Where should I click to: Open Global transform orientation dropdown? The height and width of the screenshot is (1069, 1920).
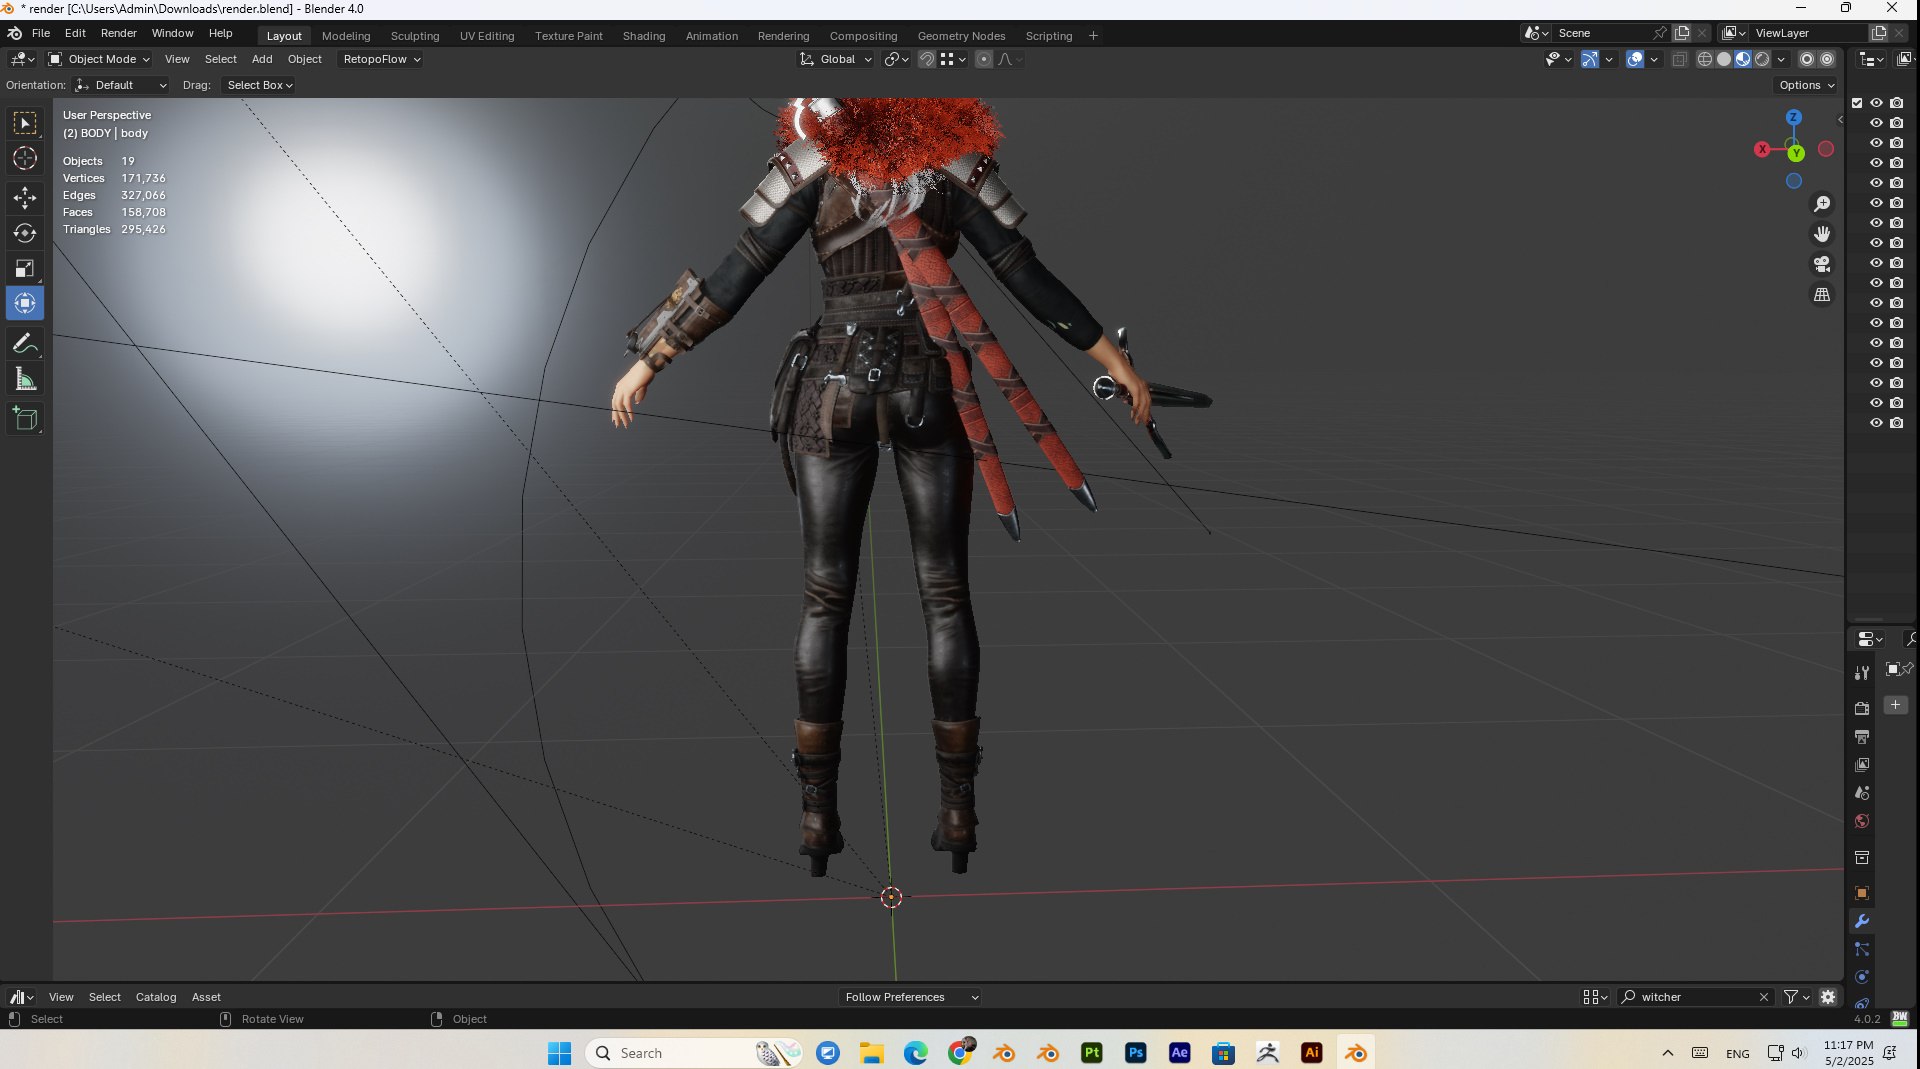pyautogui.click(x=836, y=59)
